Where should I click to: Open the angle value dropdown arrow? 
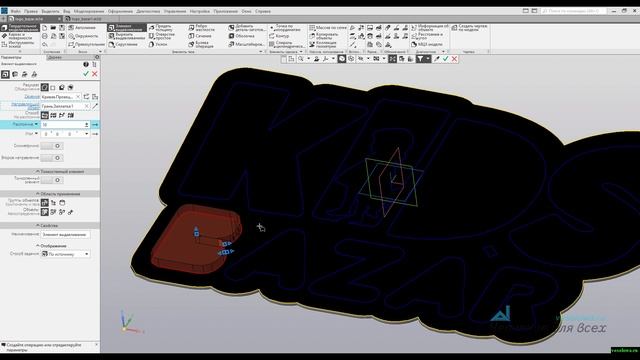point(87,133)
